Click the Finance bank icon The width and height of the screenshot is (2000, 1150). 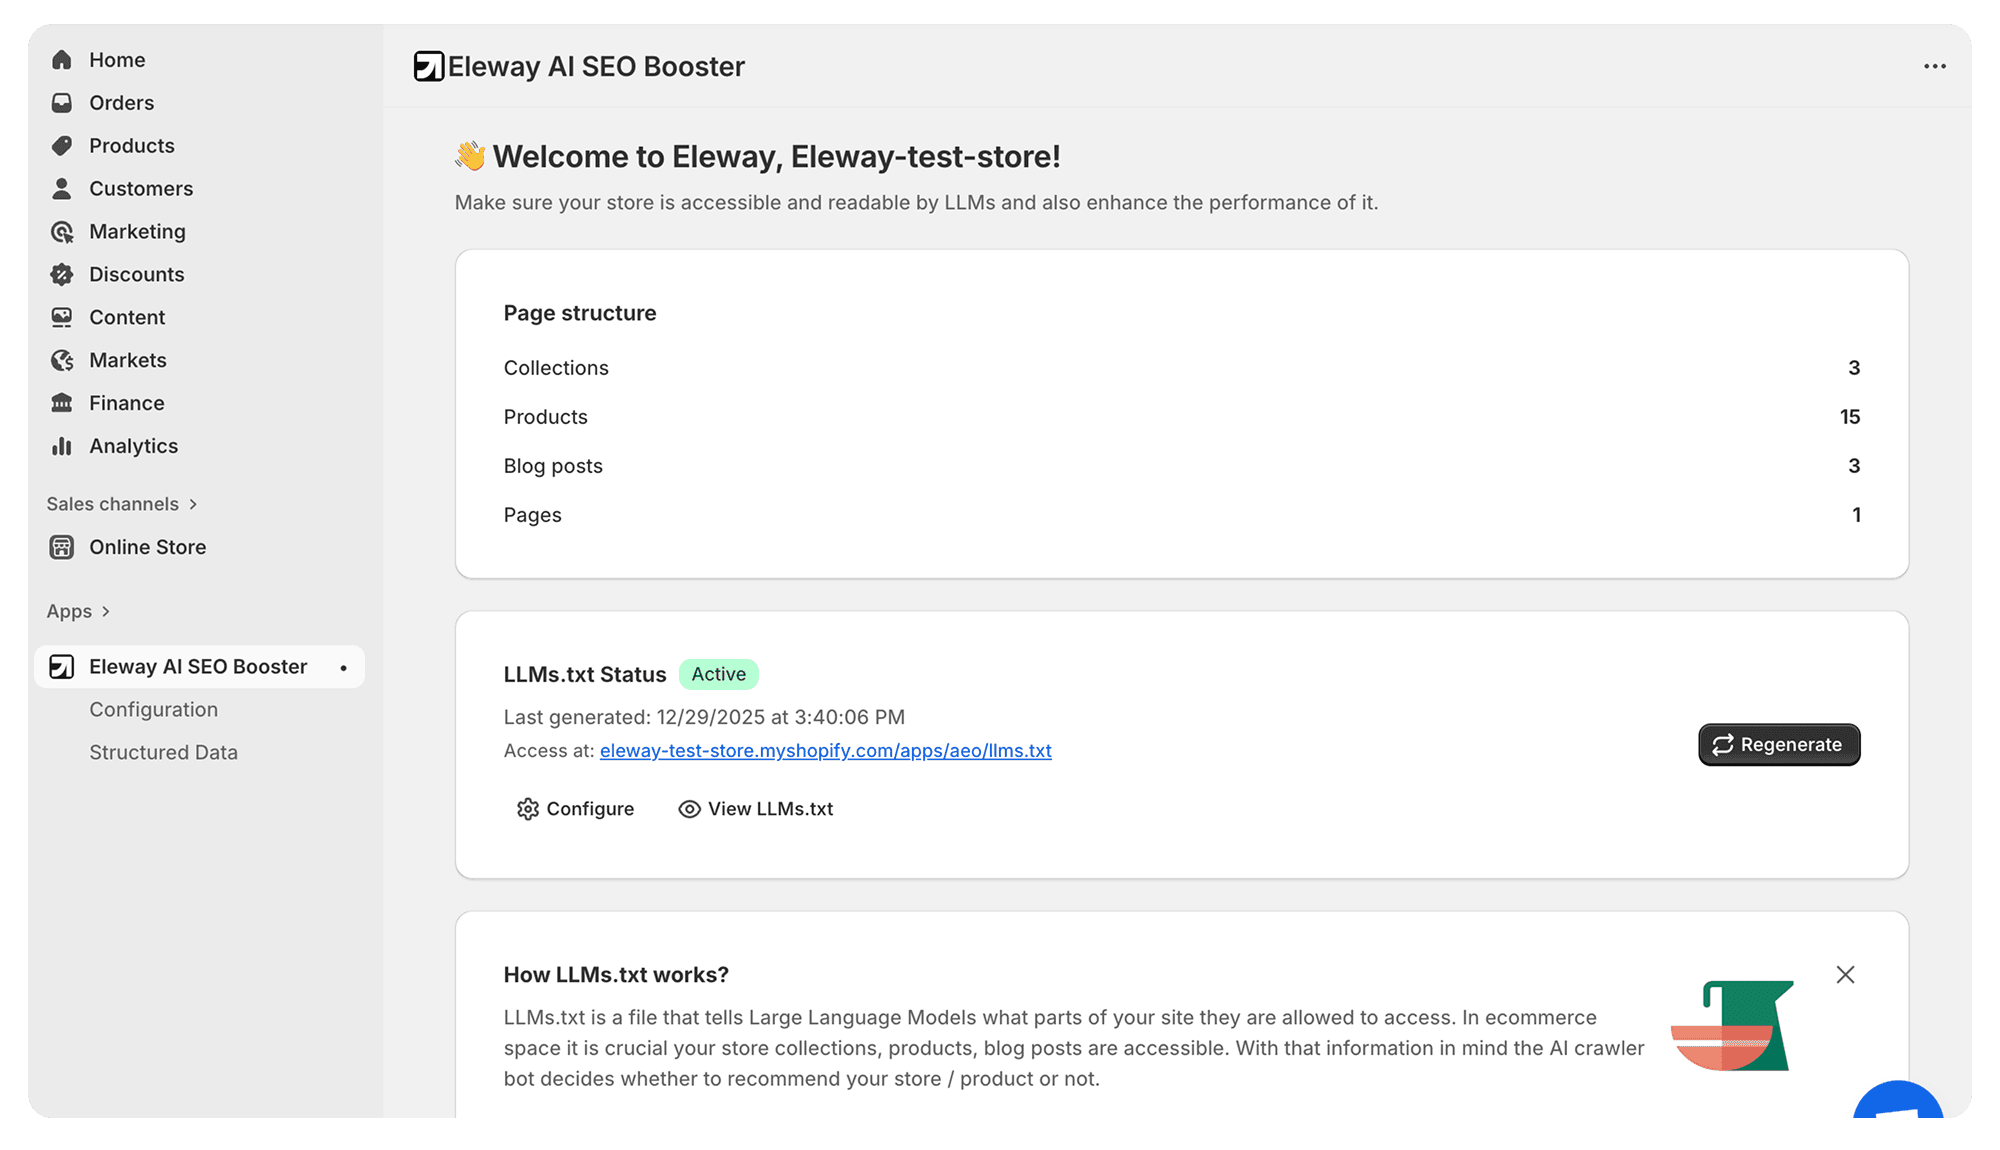62,403
